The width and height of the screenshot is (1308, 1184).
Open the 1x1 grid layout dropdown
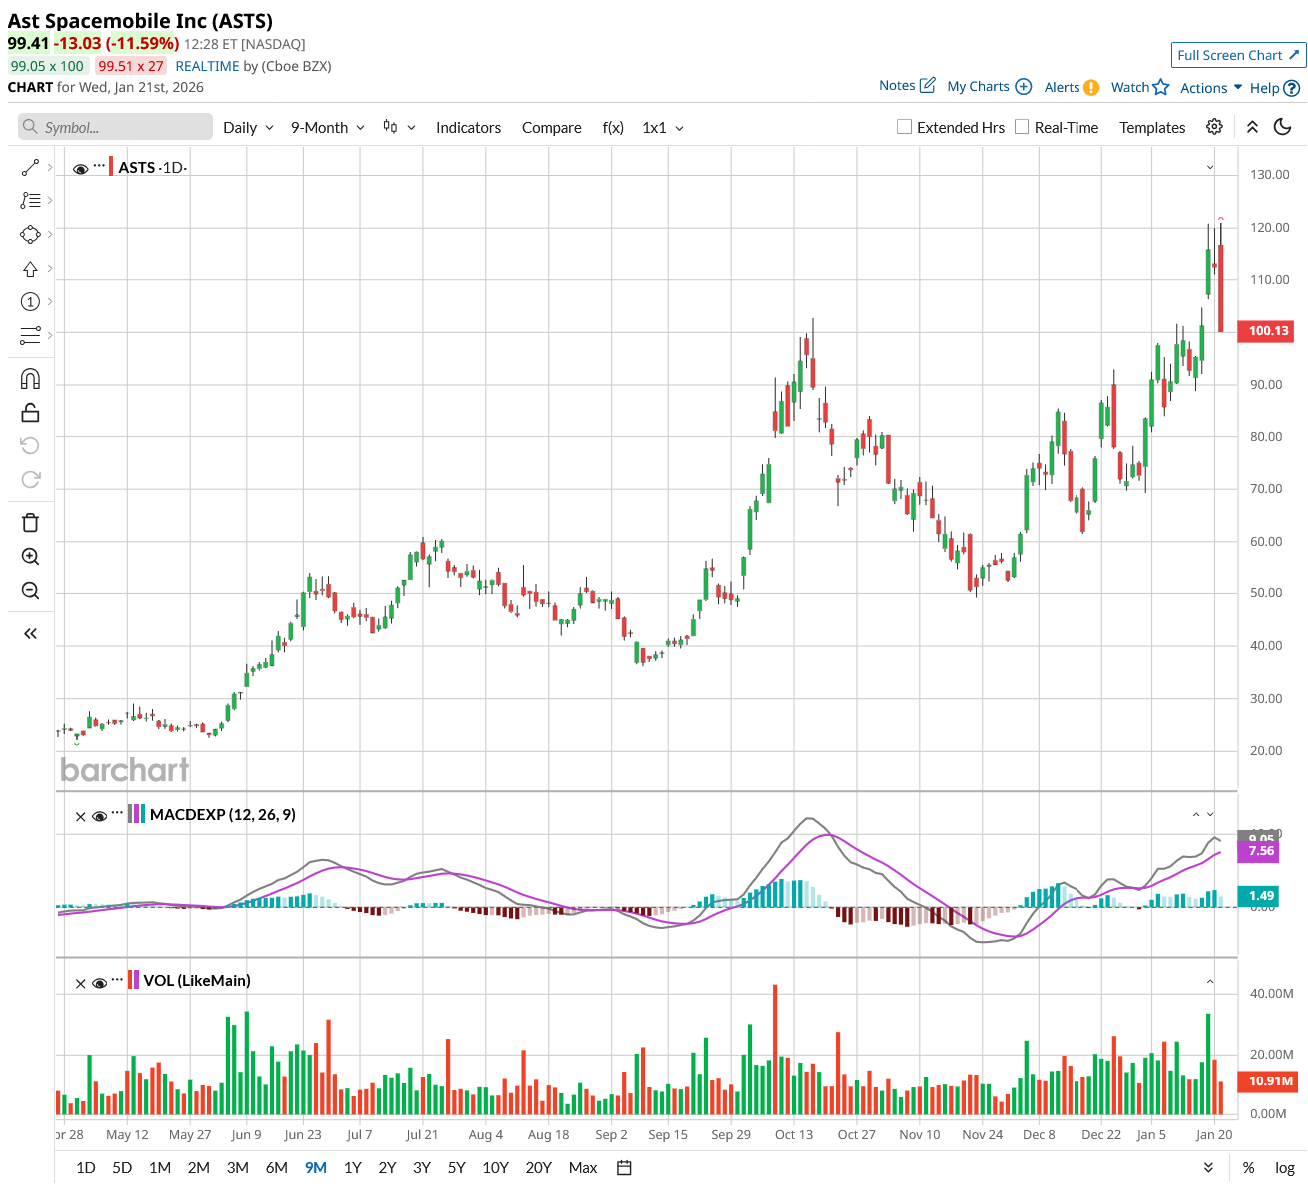coord(663,127)
